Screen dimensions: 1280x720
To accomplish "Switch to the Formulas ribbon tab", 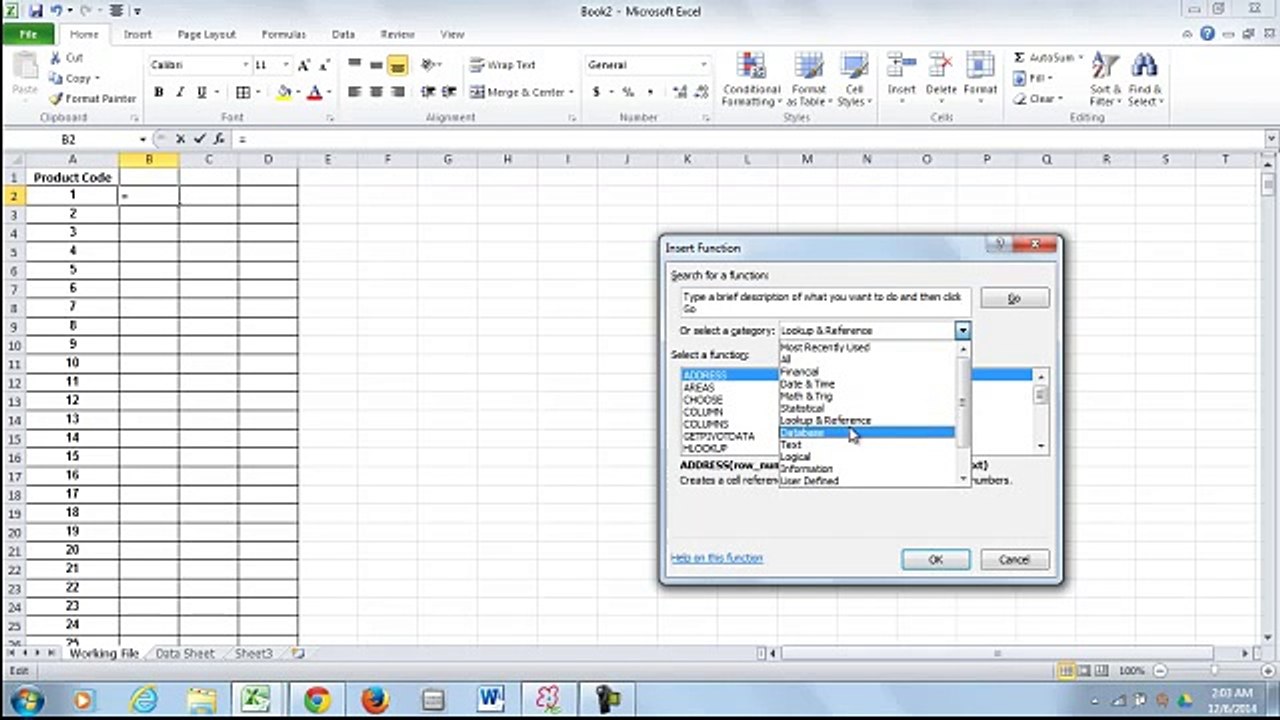I will (x=283, y=34).
